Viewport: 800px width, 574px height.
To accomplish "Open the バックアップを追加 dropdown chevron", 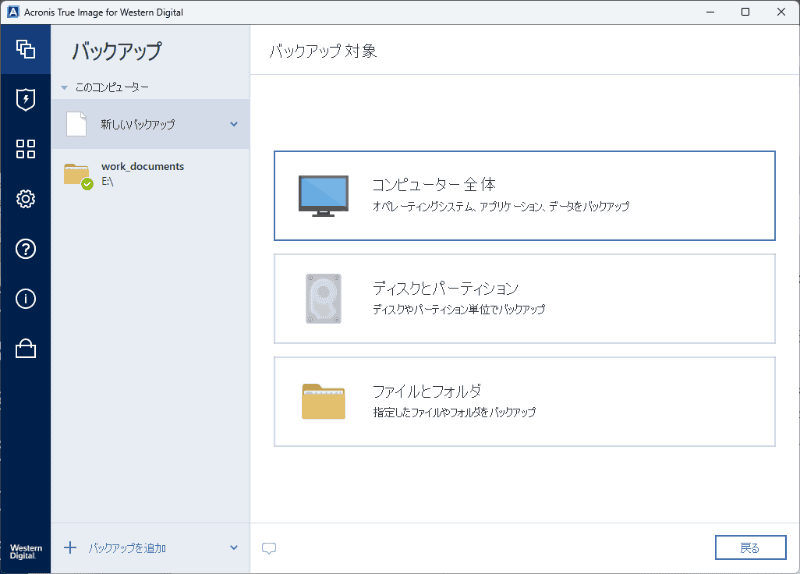I will click(234, 547).
